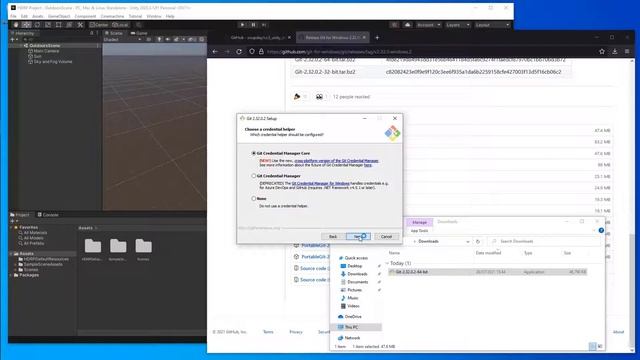This screenshot has width=640, height=360.
Task: Open Unity cloud services icon
Action: 407,25
